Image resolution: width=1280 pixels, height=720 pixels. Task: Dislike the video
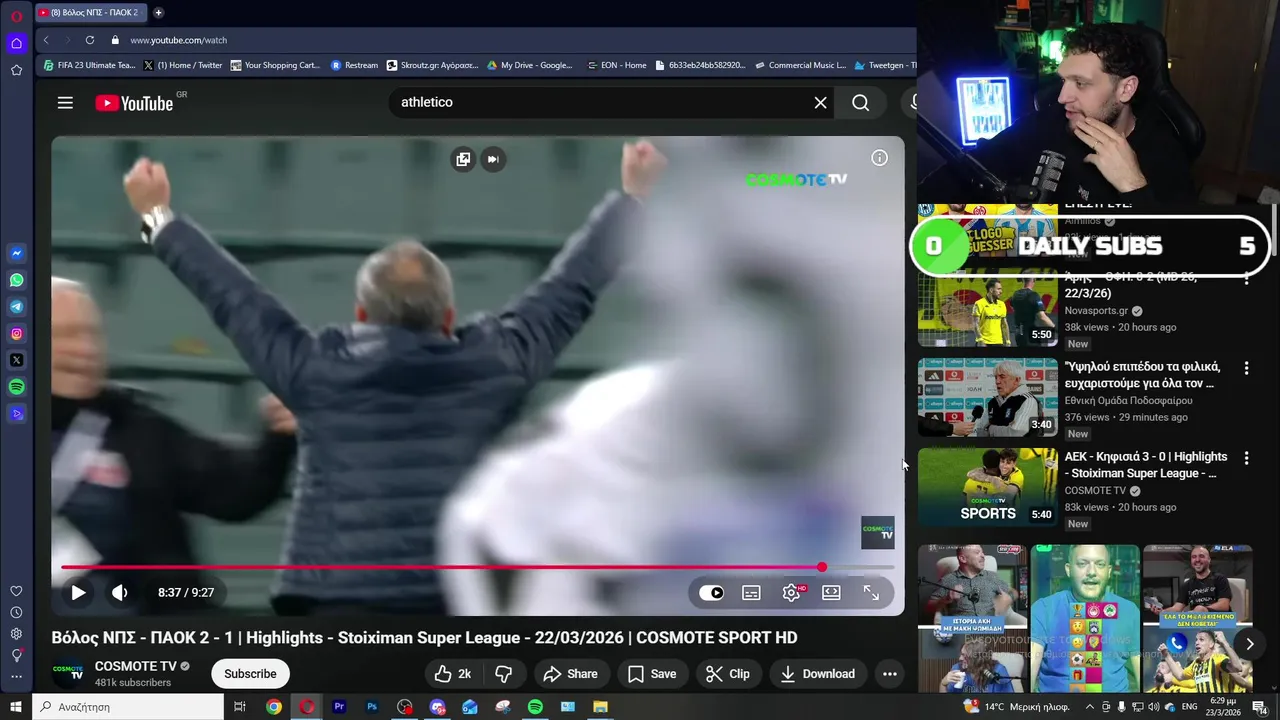click(504, 674)
